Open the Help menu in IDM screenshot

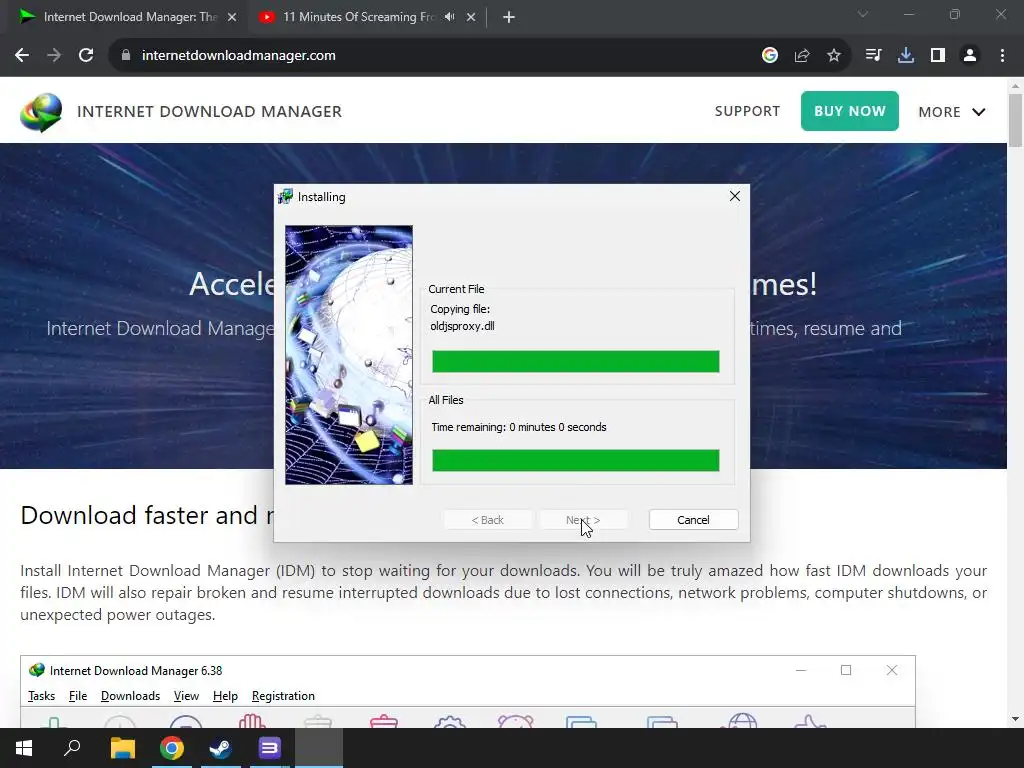[225, 696]
